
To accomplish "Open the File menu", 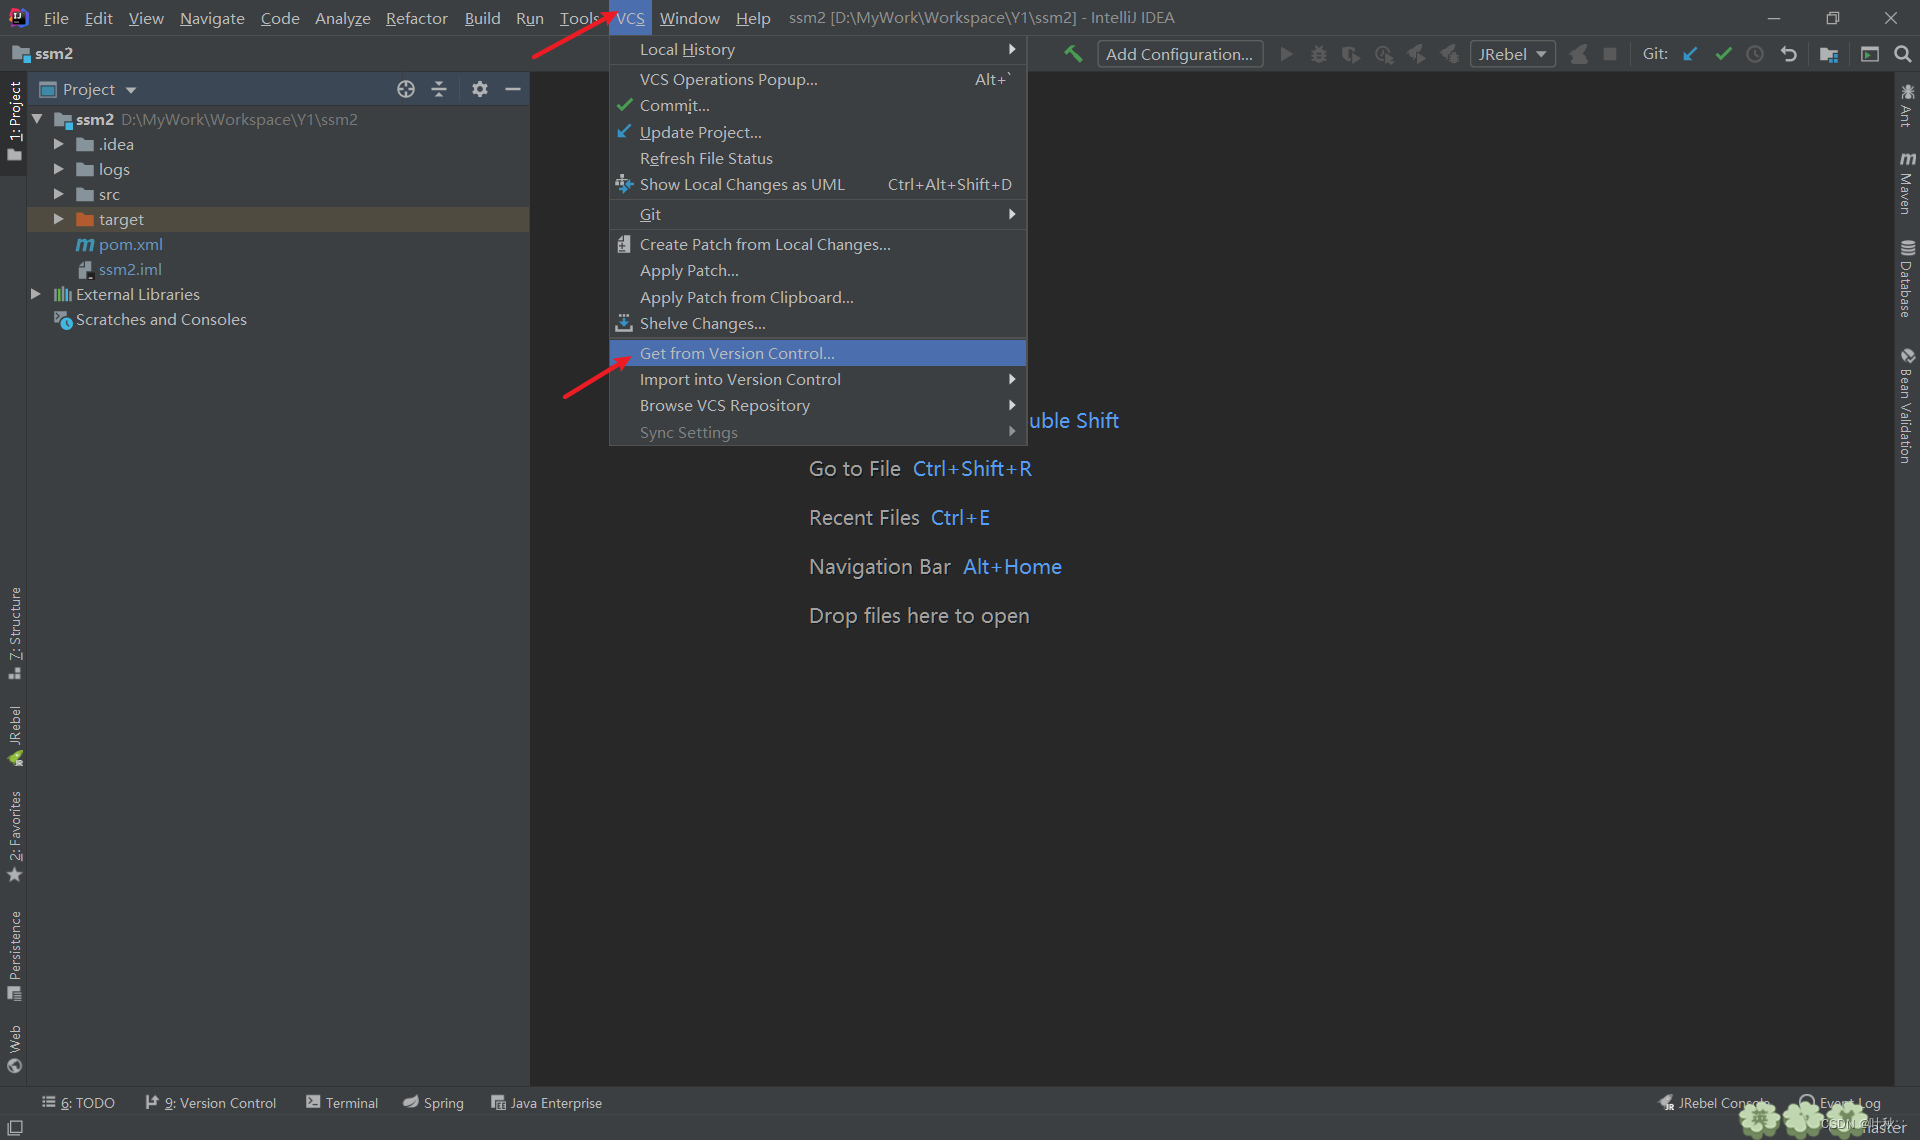I will click(56, 18).
